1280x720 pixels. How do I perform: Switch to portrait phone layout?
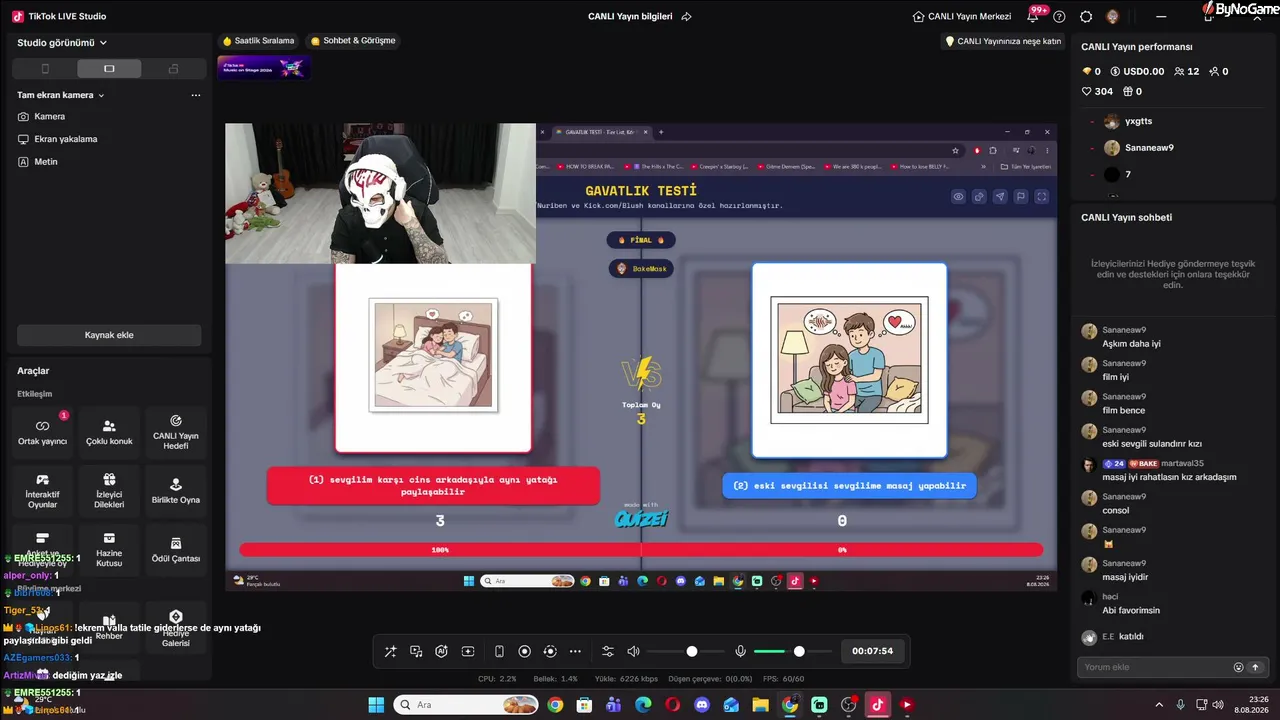[45, 69]
